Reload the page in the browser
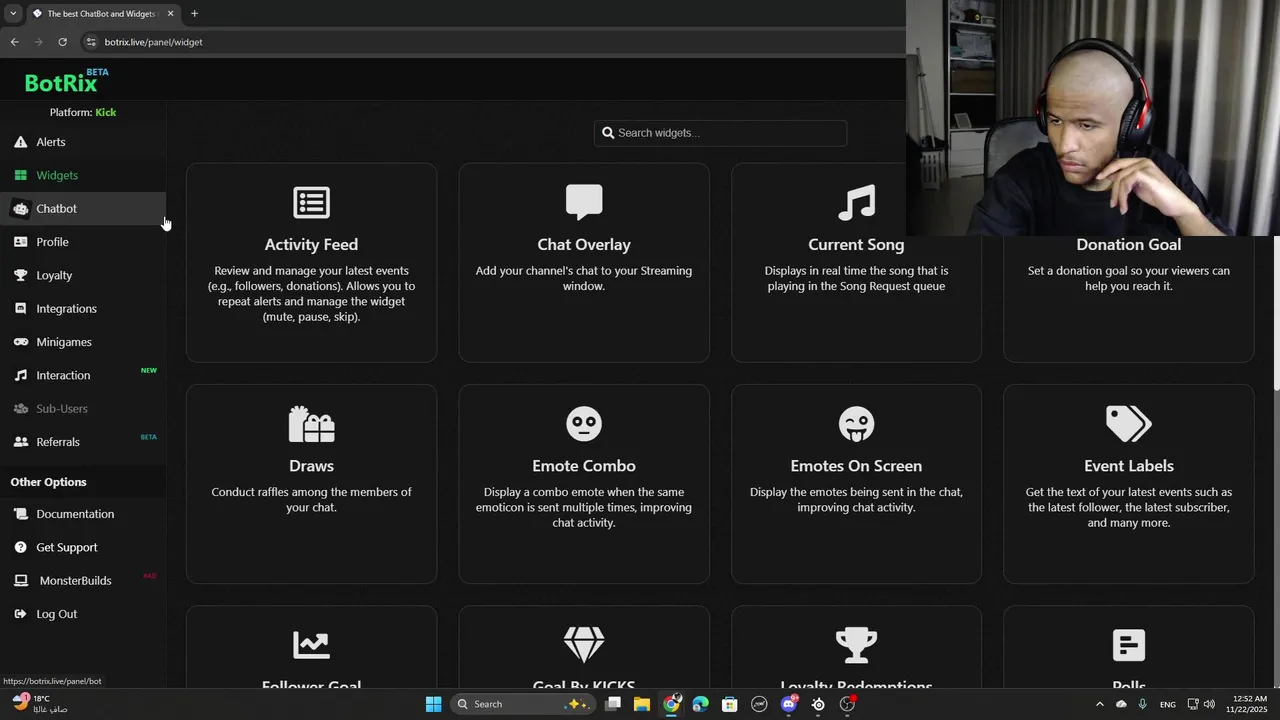 pos(62,42)
